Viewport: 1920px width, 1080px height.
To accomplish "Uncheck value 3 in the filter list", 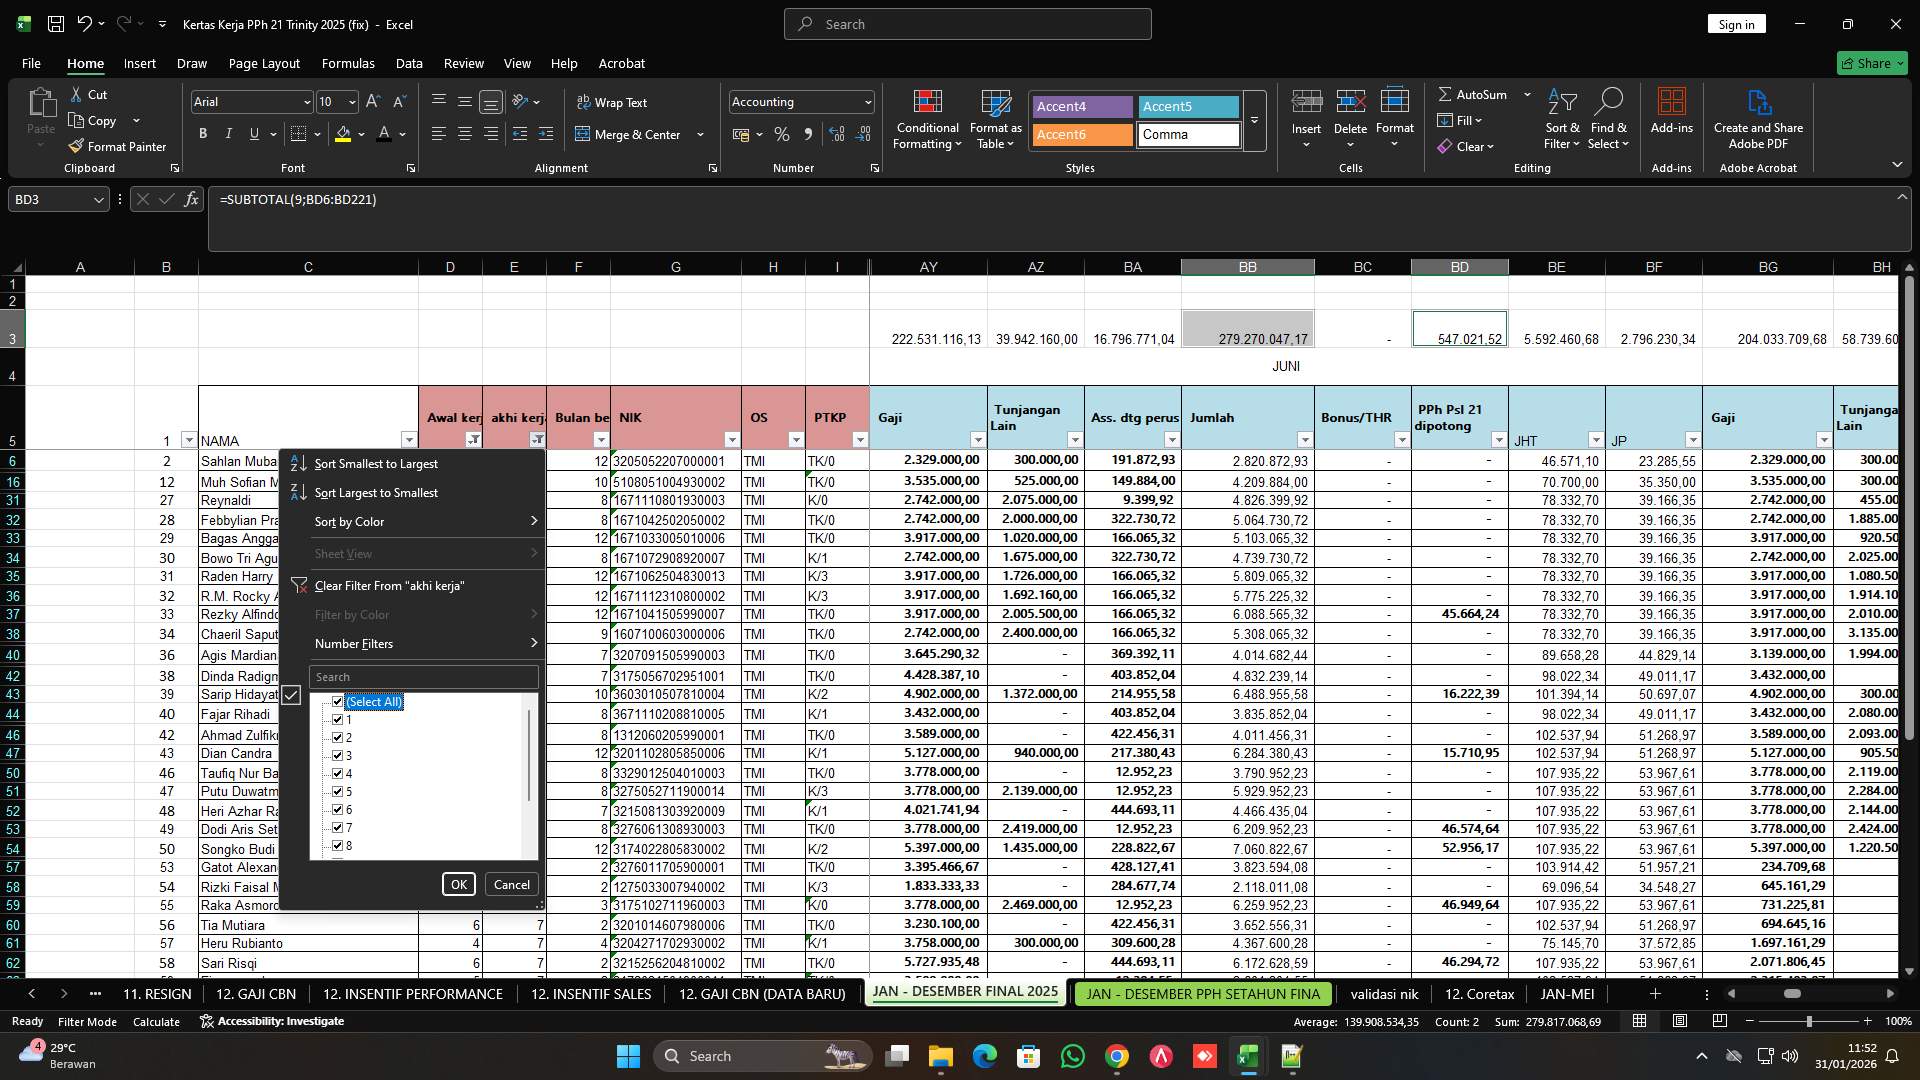I will tap(338, 755).
